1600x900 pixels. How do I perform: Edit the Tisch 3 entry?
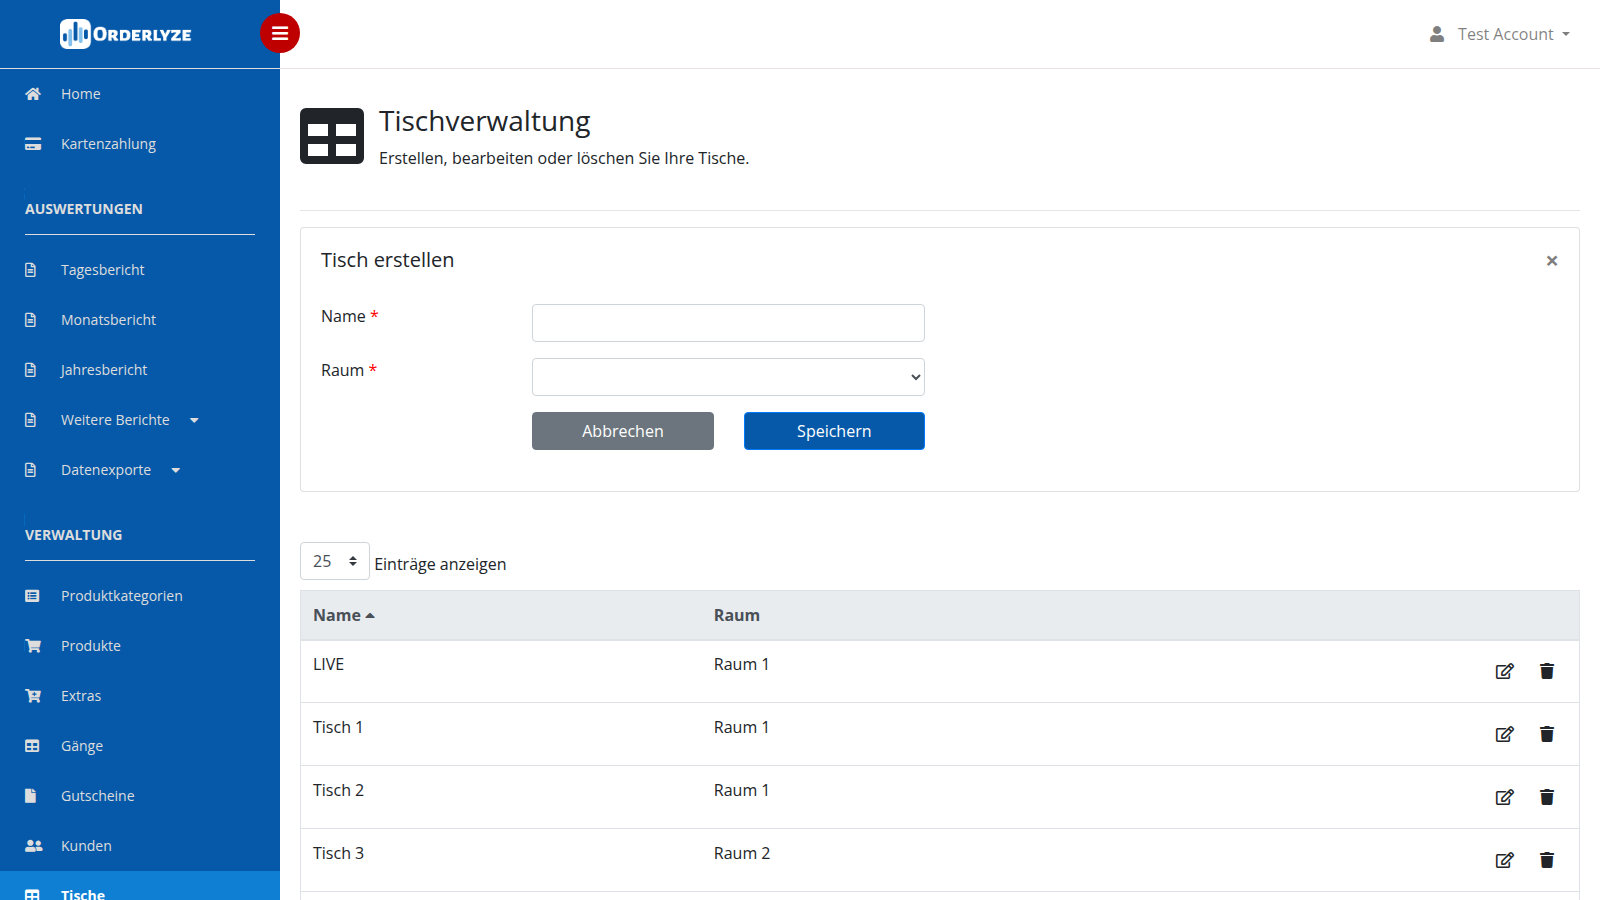1504,860
